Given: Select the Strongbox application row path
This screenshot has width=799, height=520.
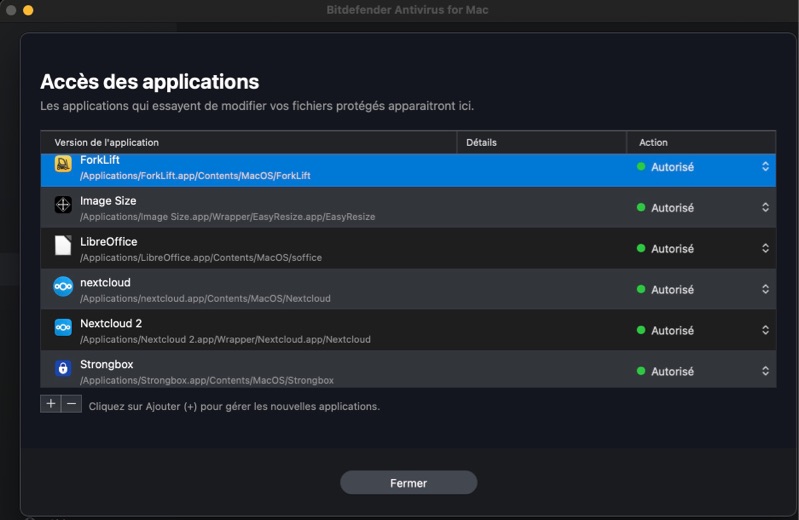Looking at the screenshot, I should [207, 381].
